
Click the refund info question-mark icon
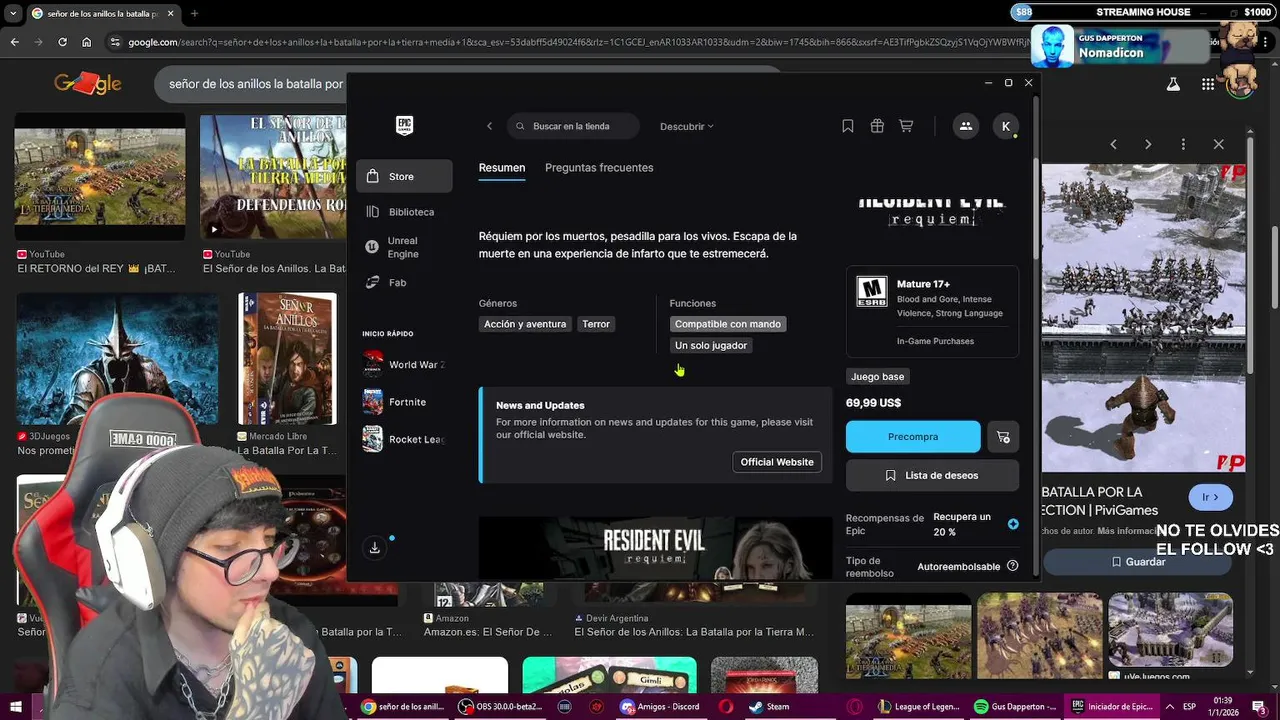(x=1012, y=566)
